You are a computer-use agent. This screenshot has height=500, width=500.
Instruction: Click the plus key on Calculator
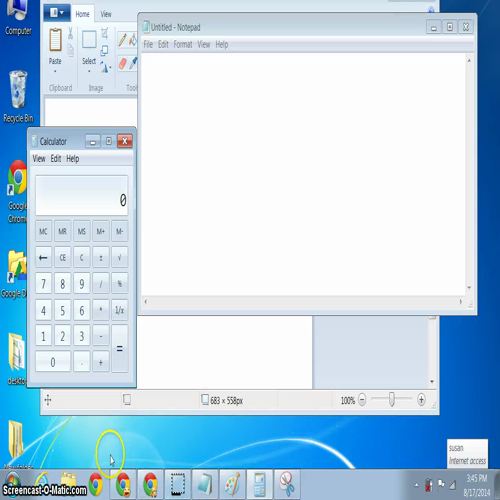(101, 362)
